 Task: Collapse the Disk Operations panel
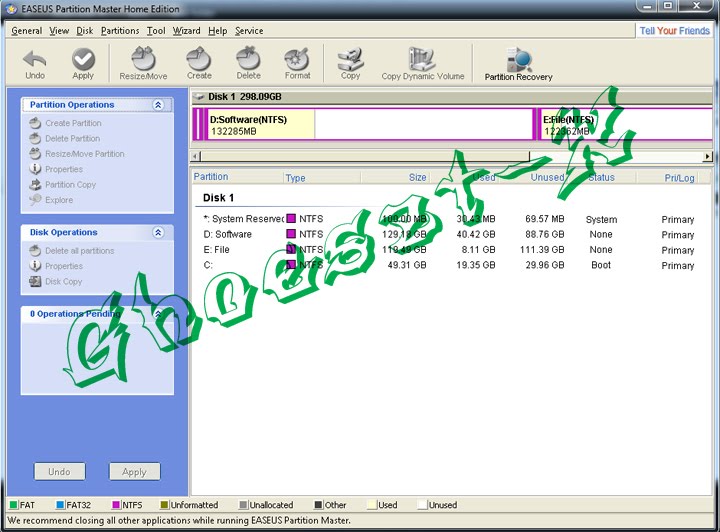(x=158, y=232)
